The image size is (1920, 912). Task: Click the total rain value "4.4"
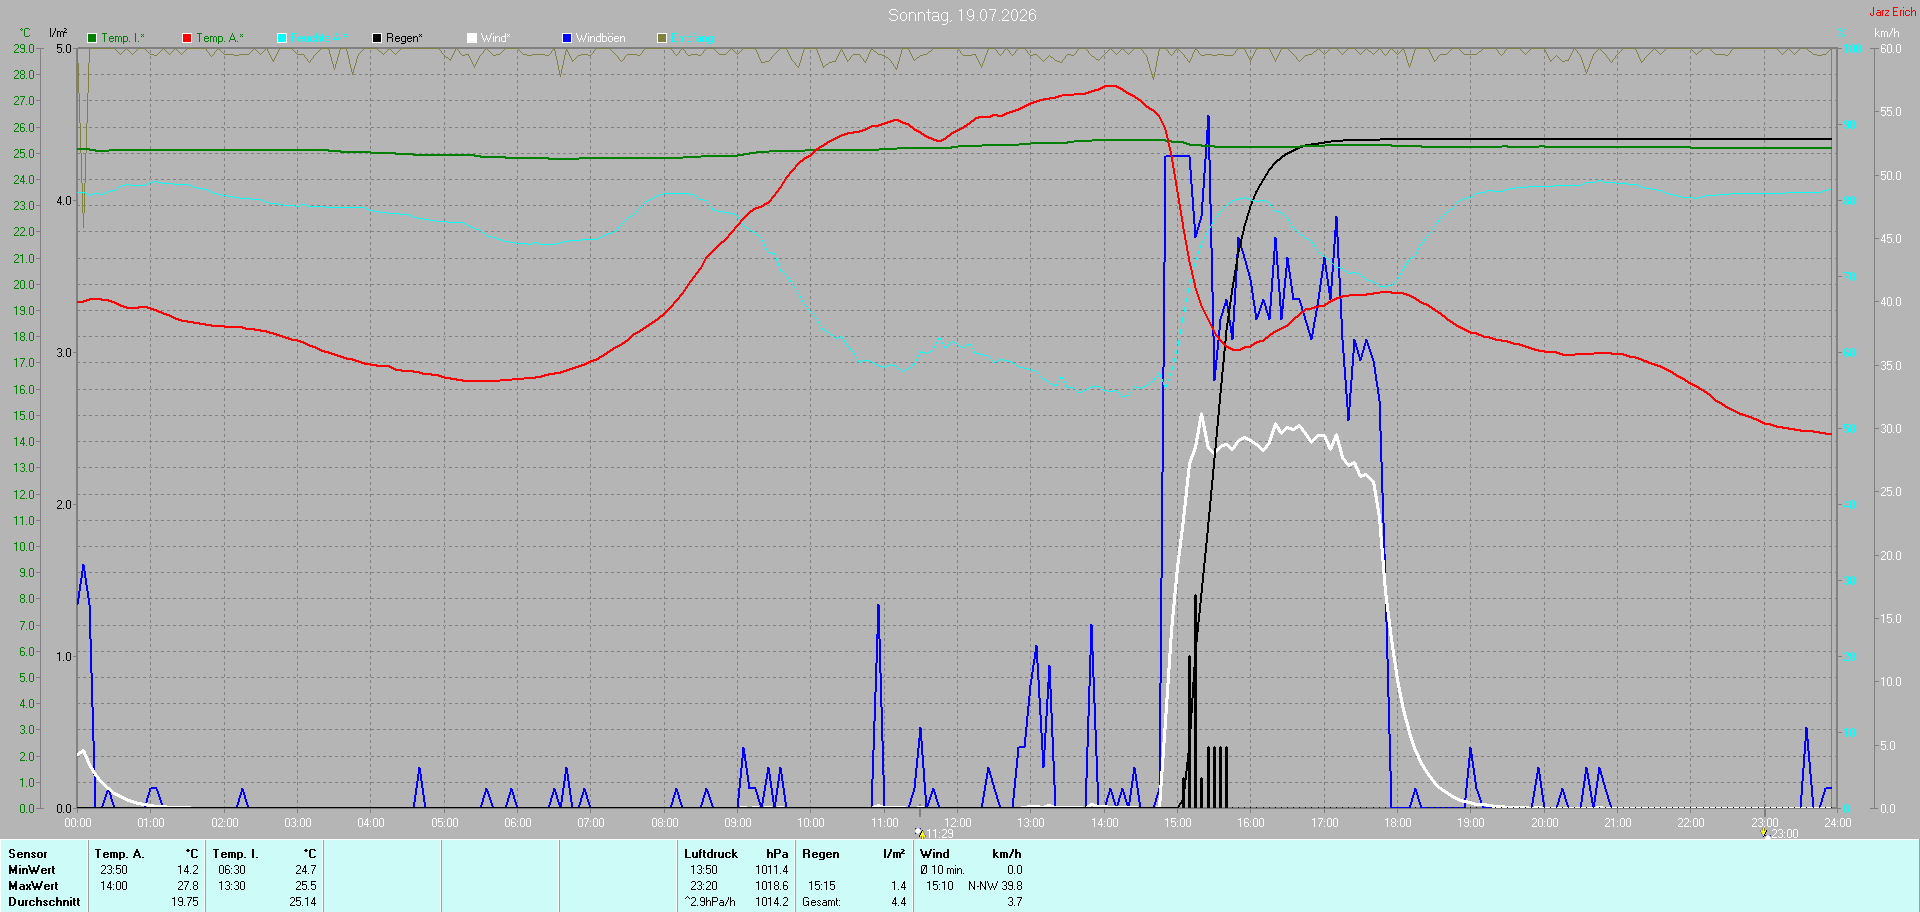pos(899,902)
